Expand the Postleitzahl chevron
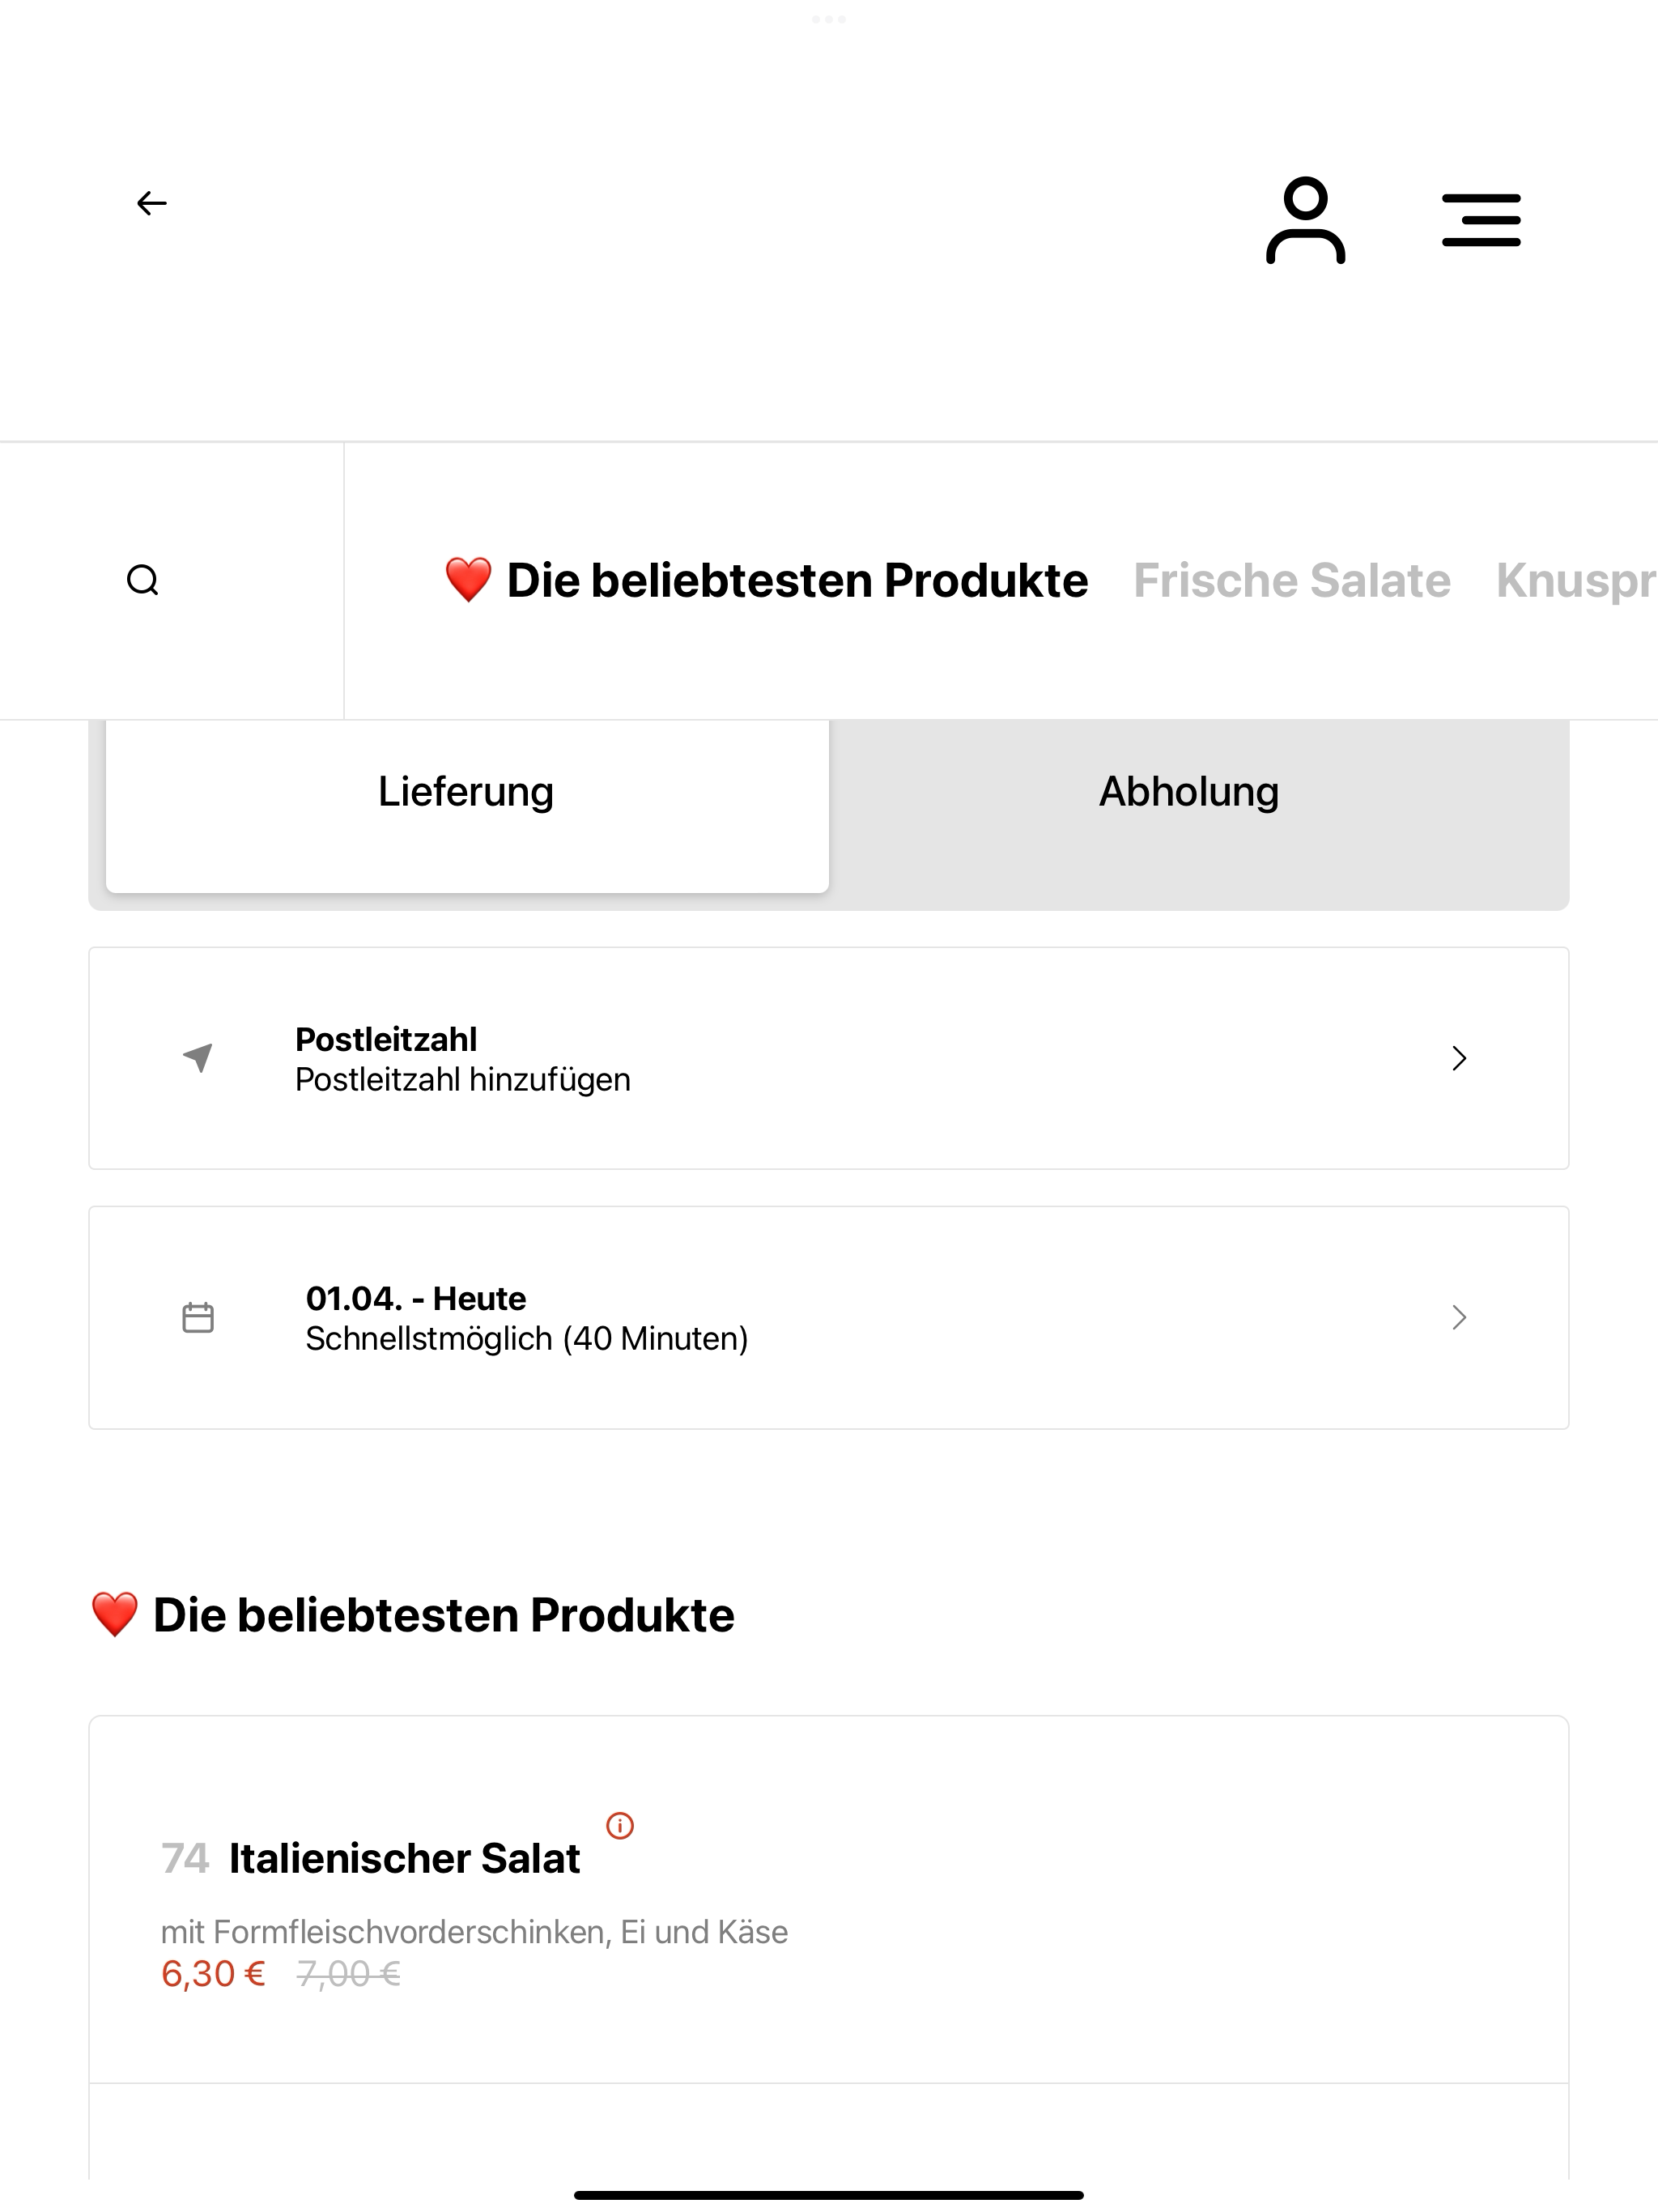This screenshot has height=2212, width=1658. pos(1459,1058)
